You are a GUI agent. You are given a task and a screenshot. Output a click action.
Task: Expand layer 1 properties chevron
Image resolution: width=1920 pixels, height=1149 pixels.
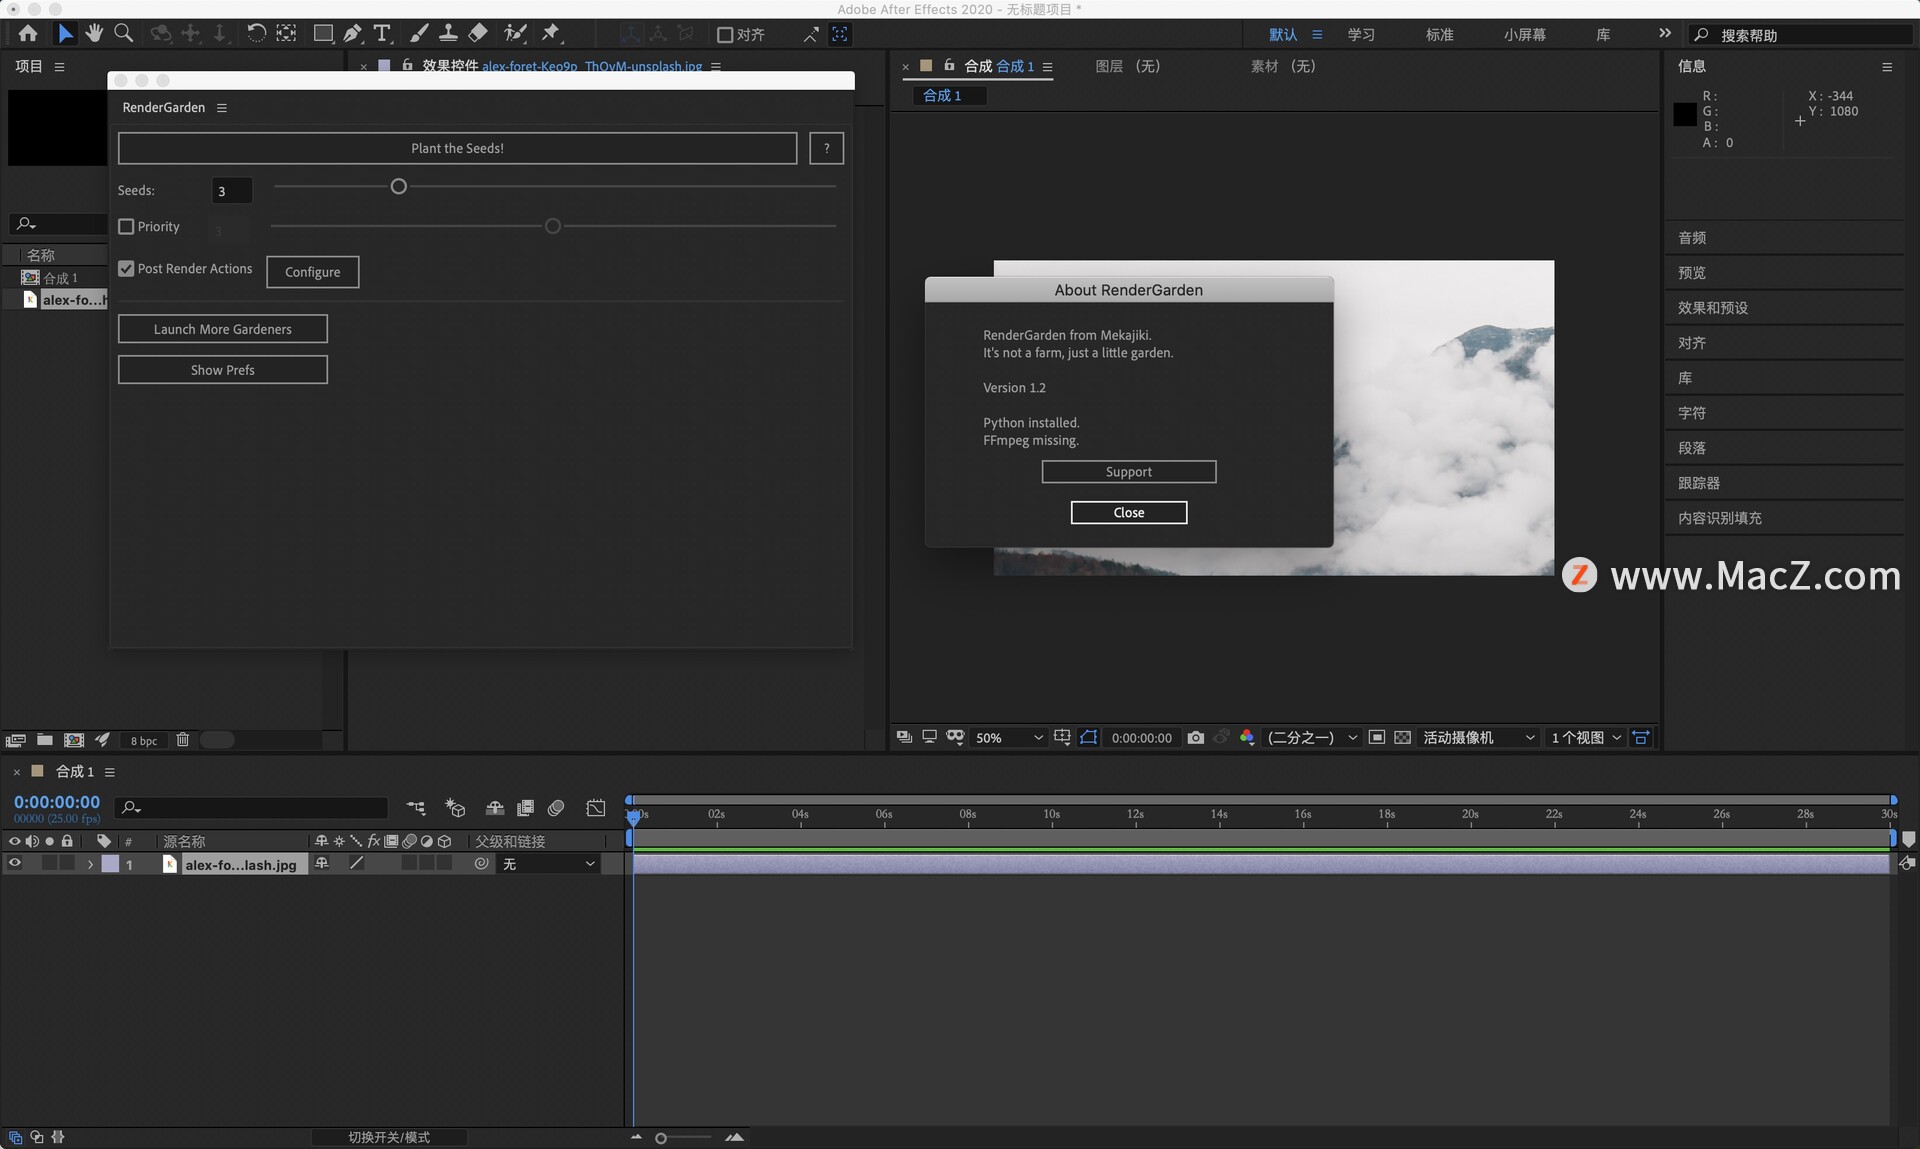point(90,864)
